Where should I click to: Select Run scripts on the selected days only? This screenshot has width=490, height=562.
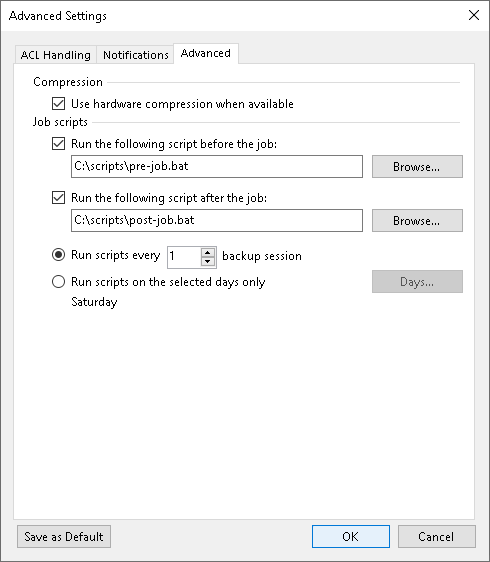pos(58,282)
